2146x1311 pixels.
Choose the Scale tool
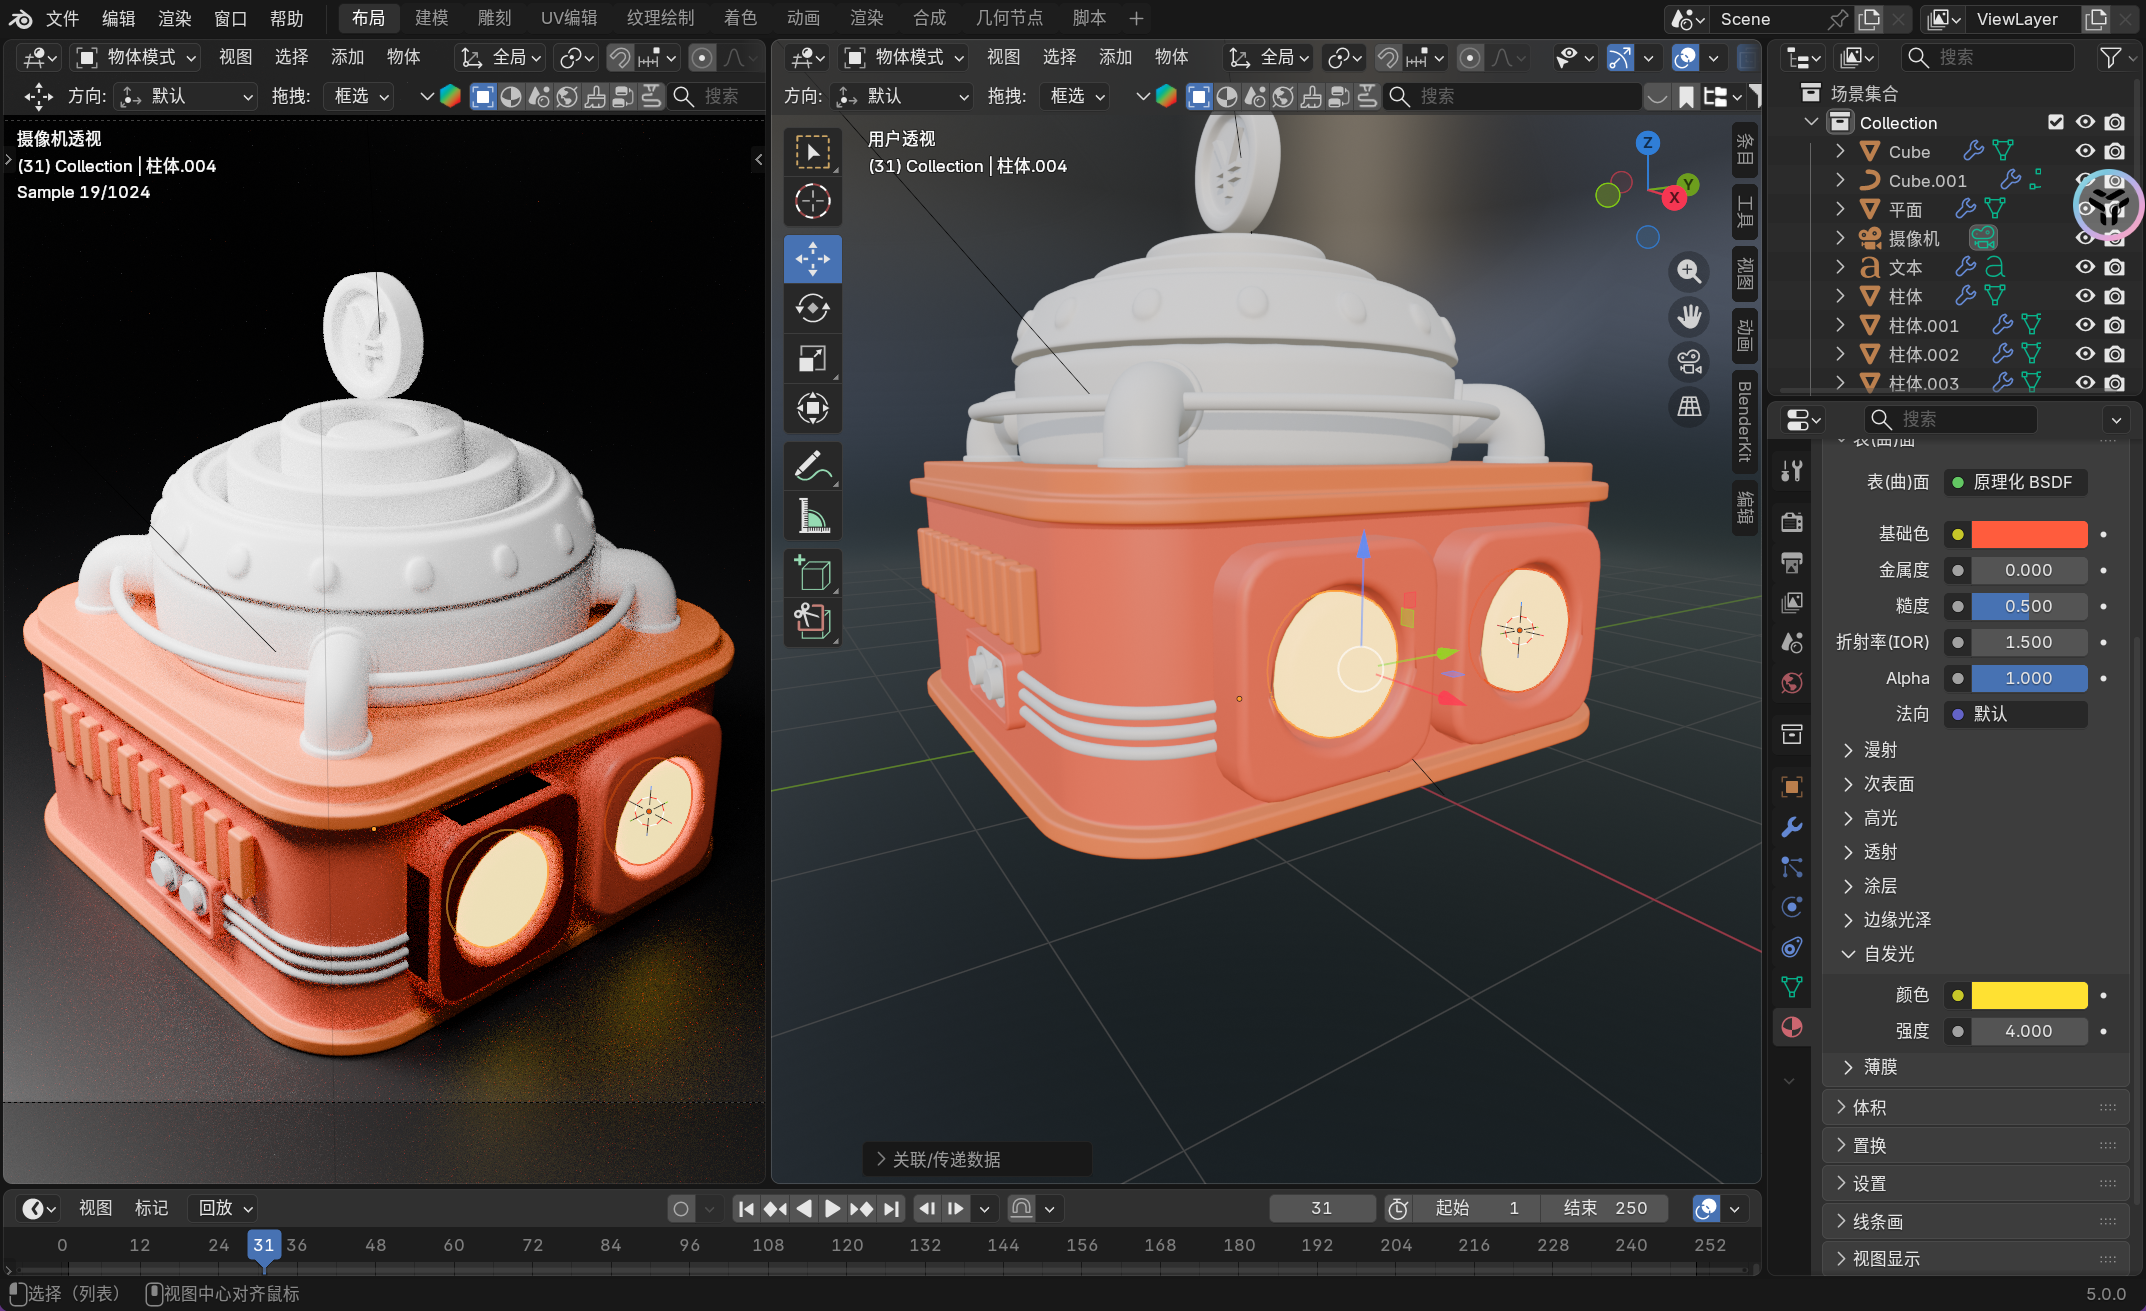click(812, 358)
